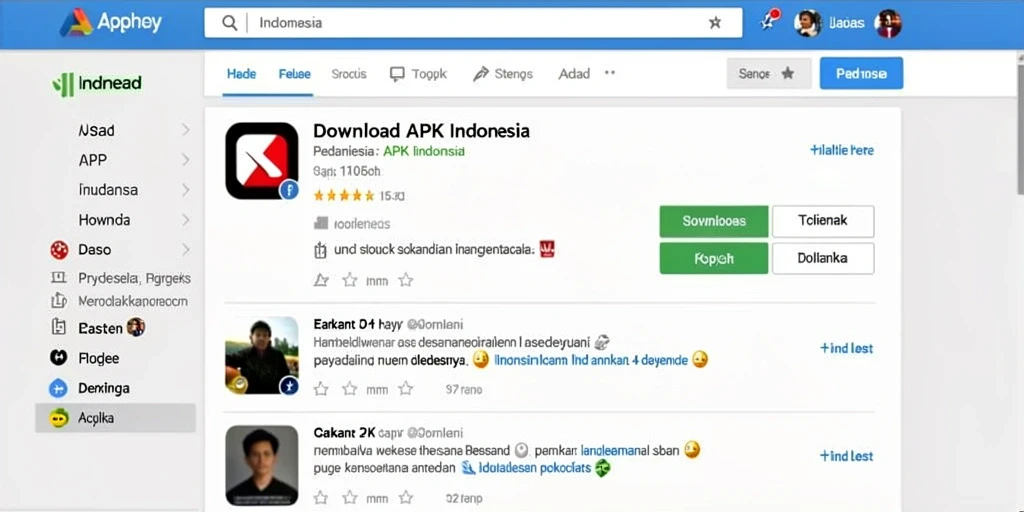This screenshot has width=1024, height=512.
Task: Switch to the Feluae tab
Action: click(295, 74)
